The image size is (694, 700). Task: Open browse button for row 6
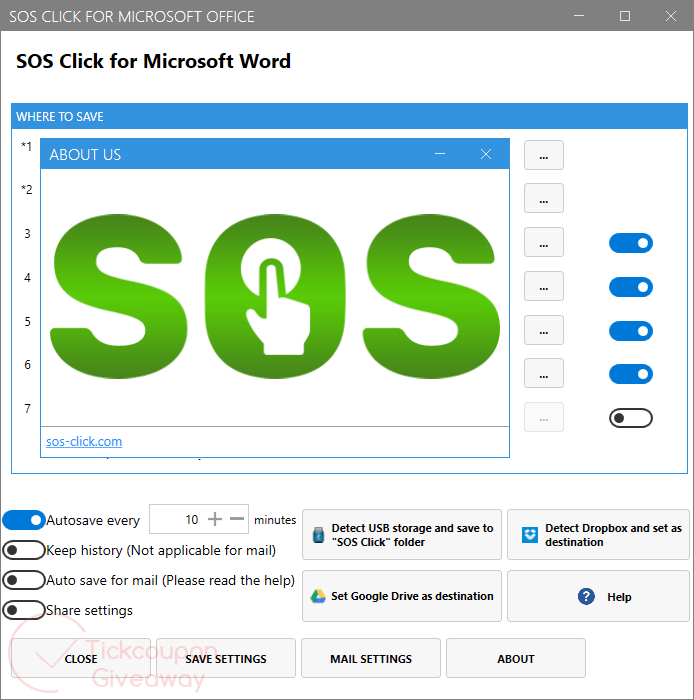tap(544, 373)
